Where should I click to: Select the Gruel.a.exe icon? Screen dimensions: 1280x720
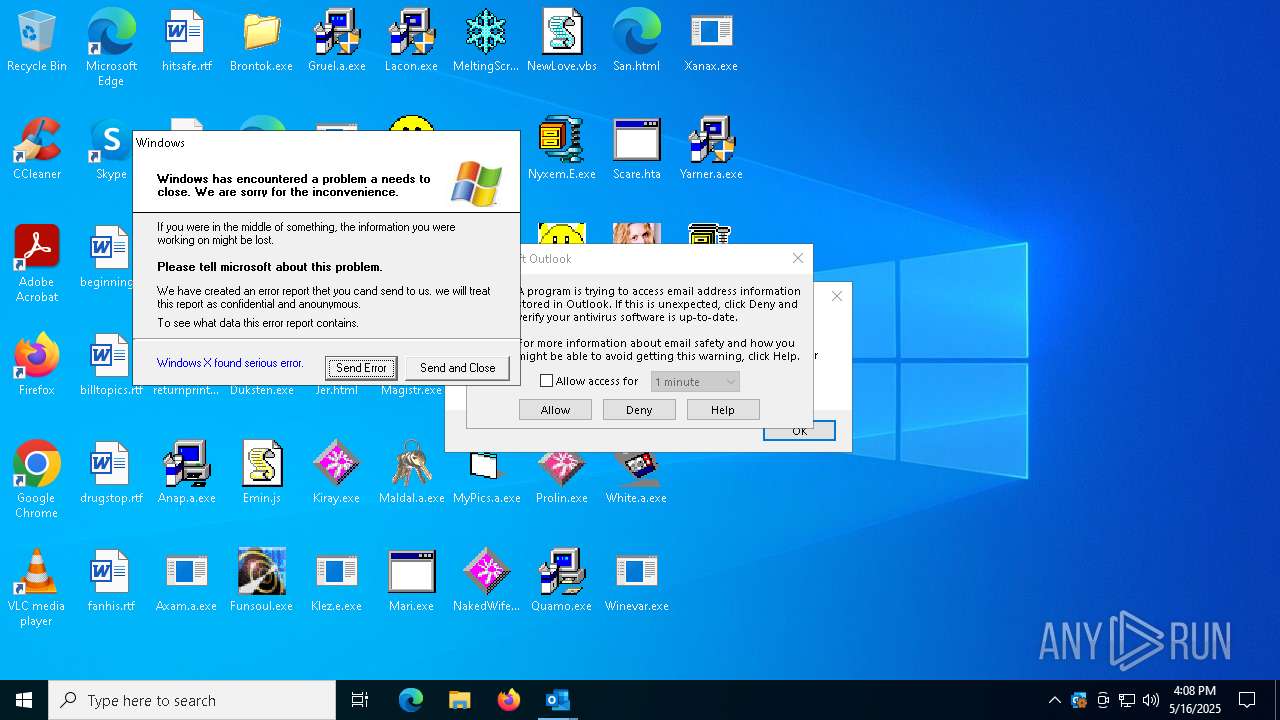(336, 41)
